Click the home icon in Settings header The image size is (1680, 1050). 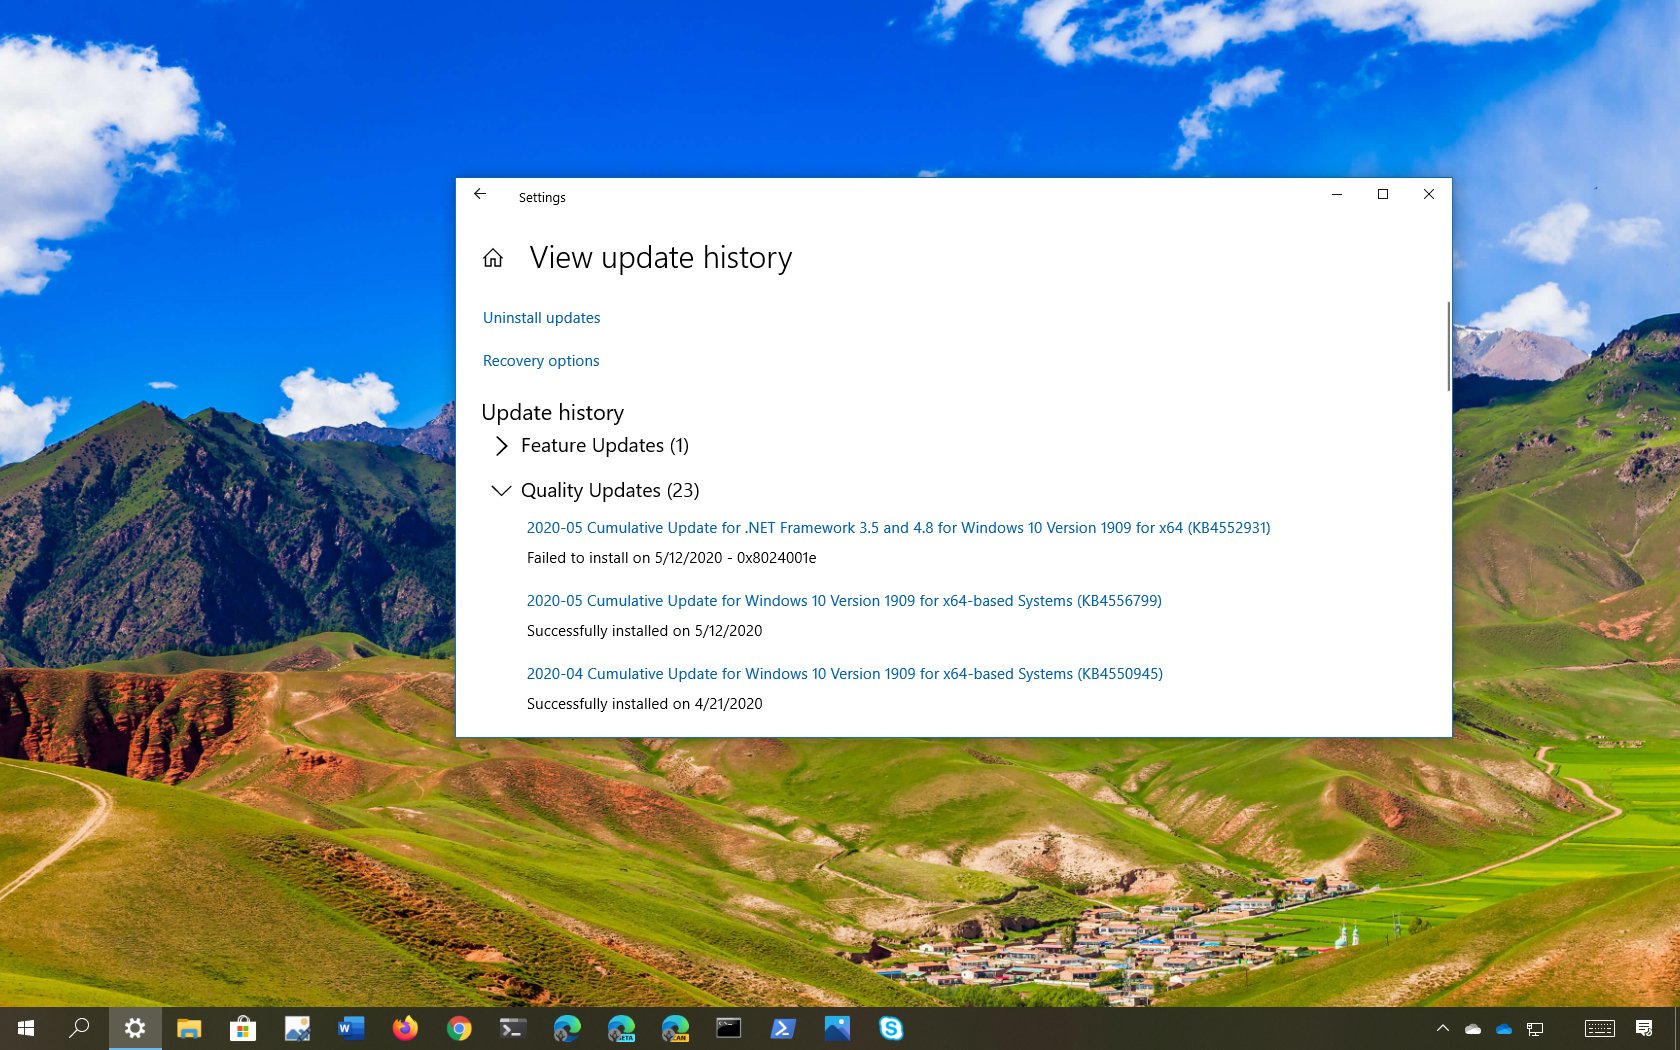[492, 257]
